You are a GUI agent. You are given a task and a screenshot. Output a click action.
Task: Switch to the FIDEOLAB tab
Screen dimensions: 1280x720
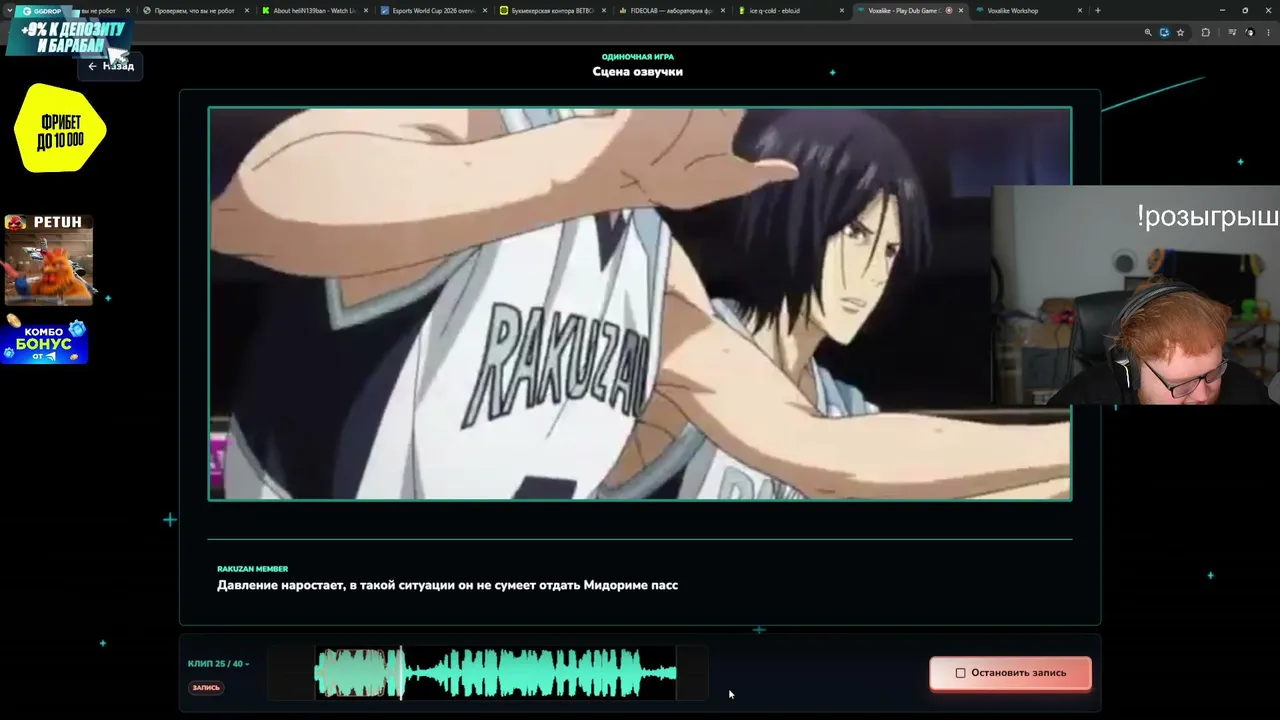point(670,11)
